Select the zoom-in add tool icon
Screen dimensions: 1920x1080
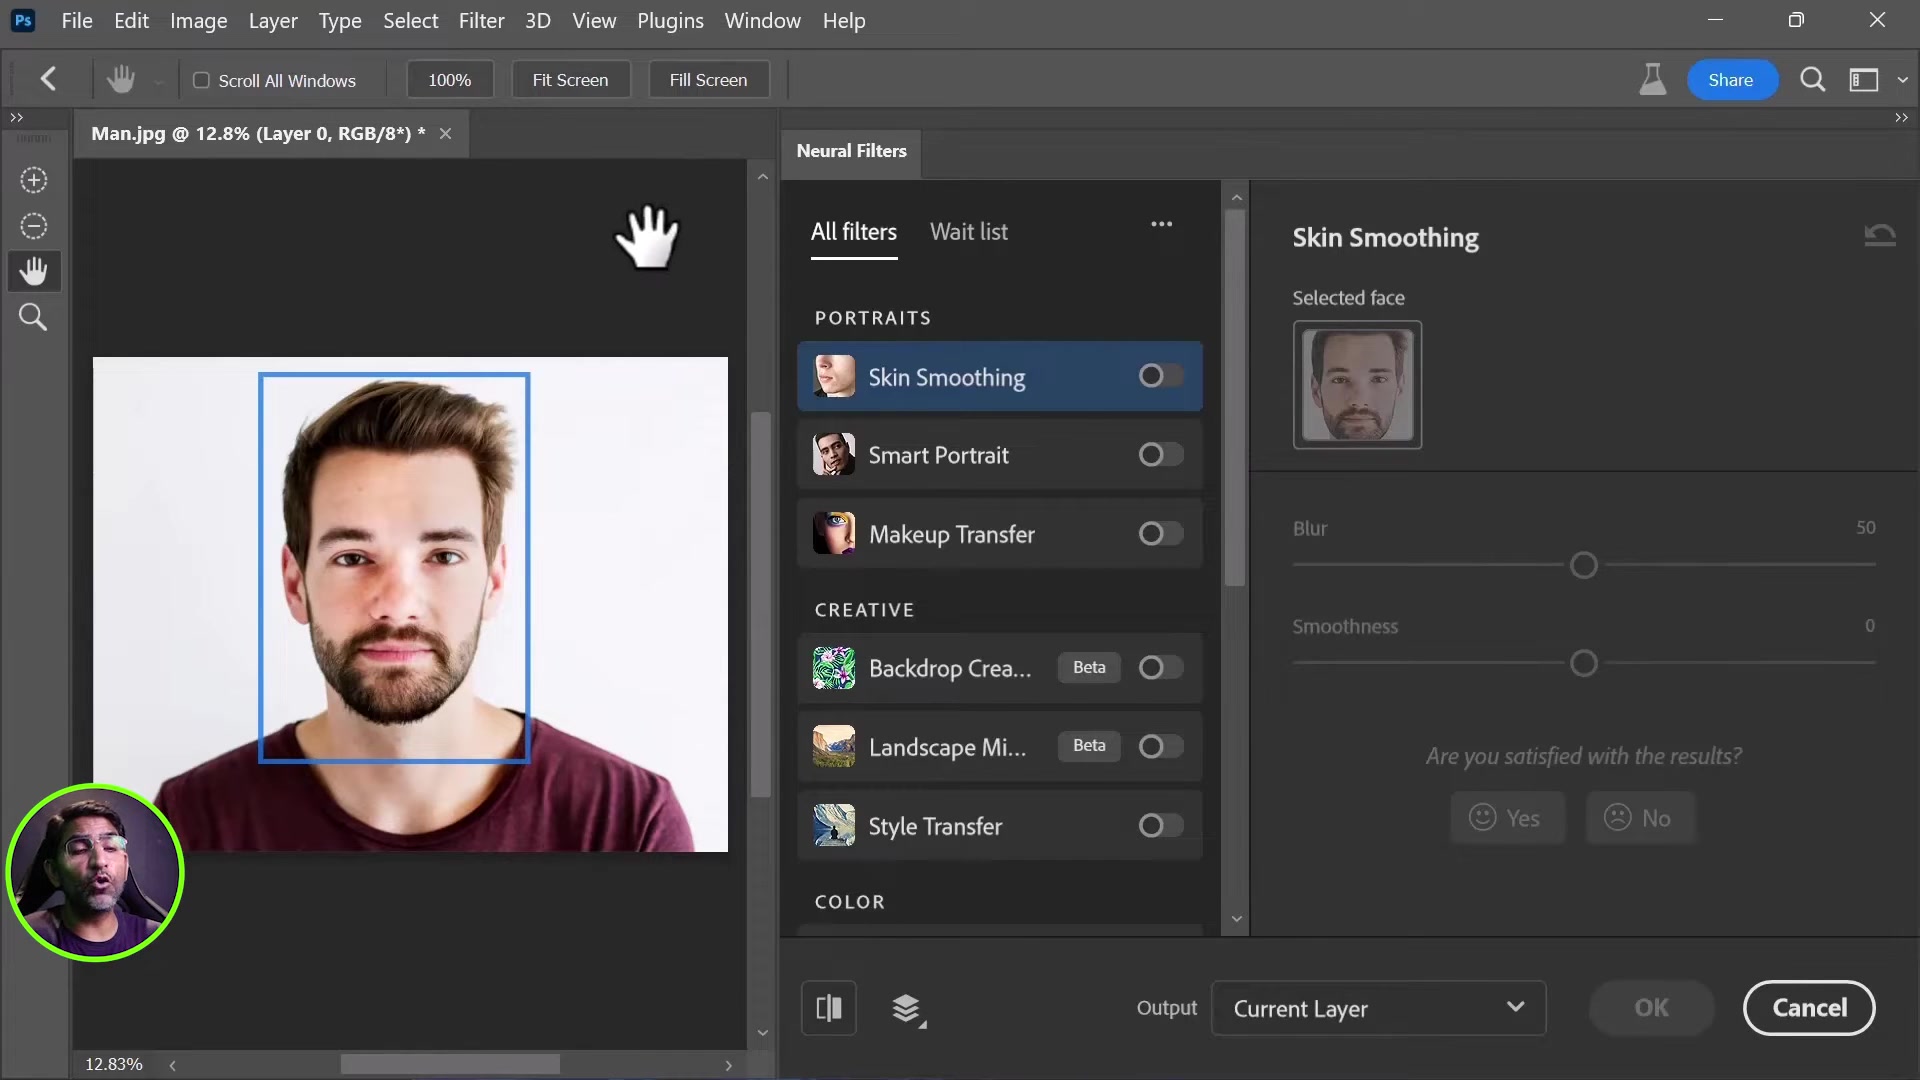tap(34, 180)
